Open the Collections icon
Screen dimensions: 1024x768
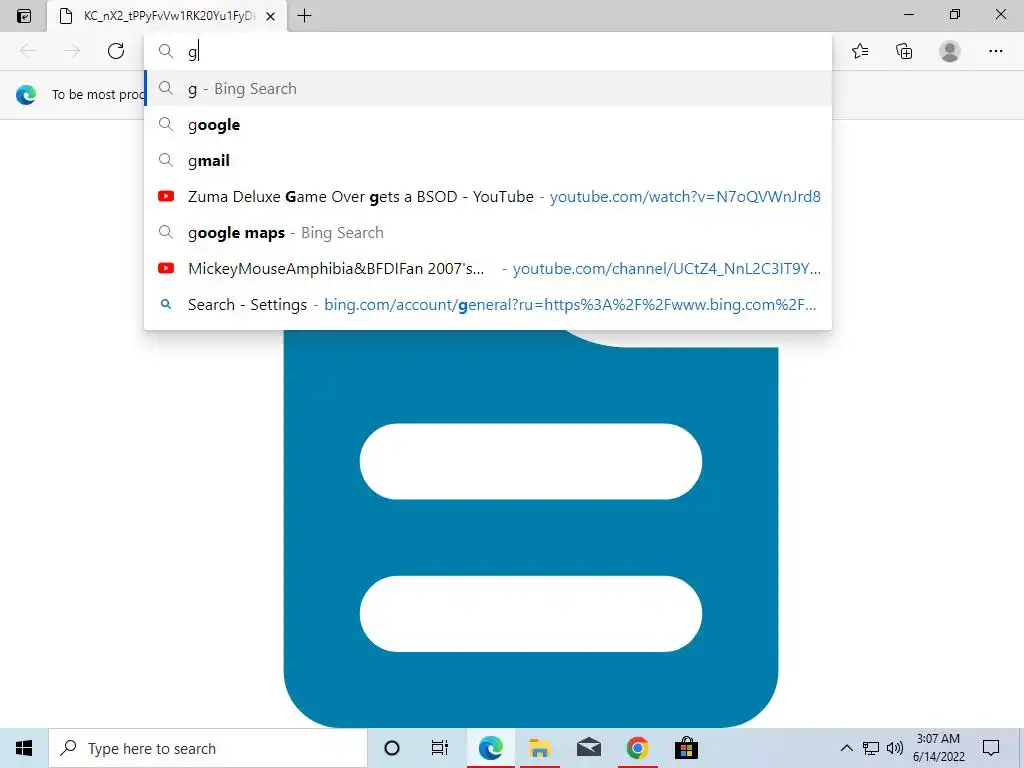coord(904,51)
